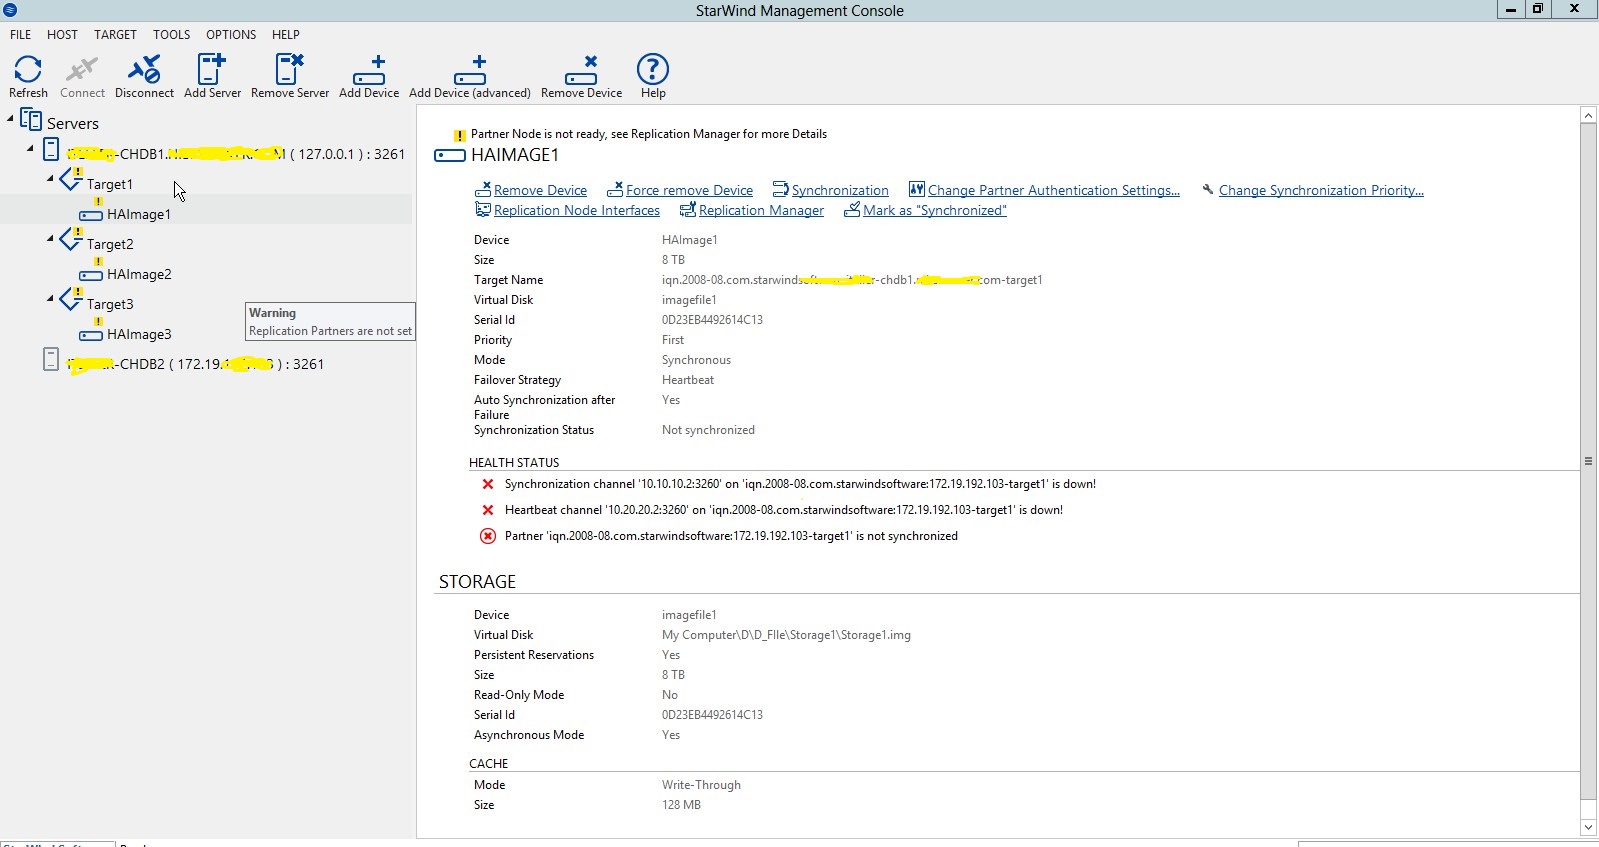
Task: Click the Servers root icon in tree
Action: tap(31, 120)
